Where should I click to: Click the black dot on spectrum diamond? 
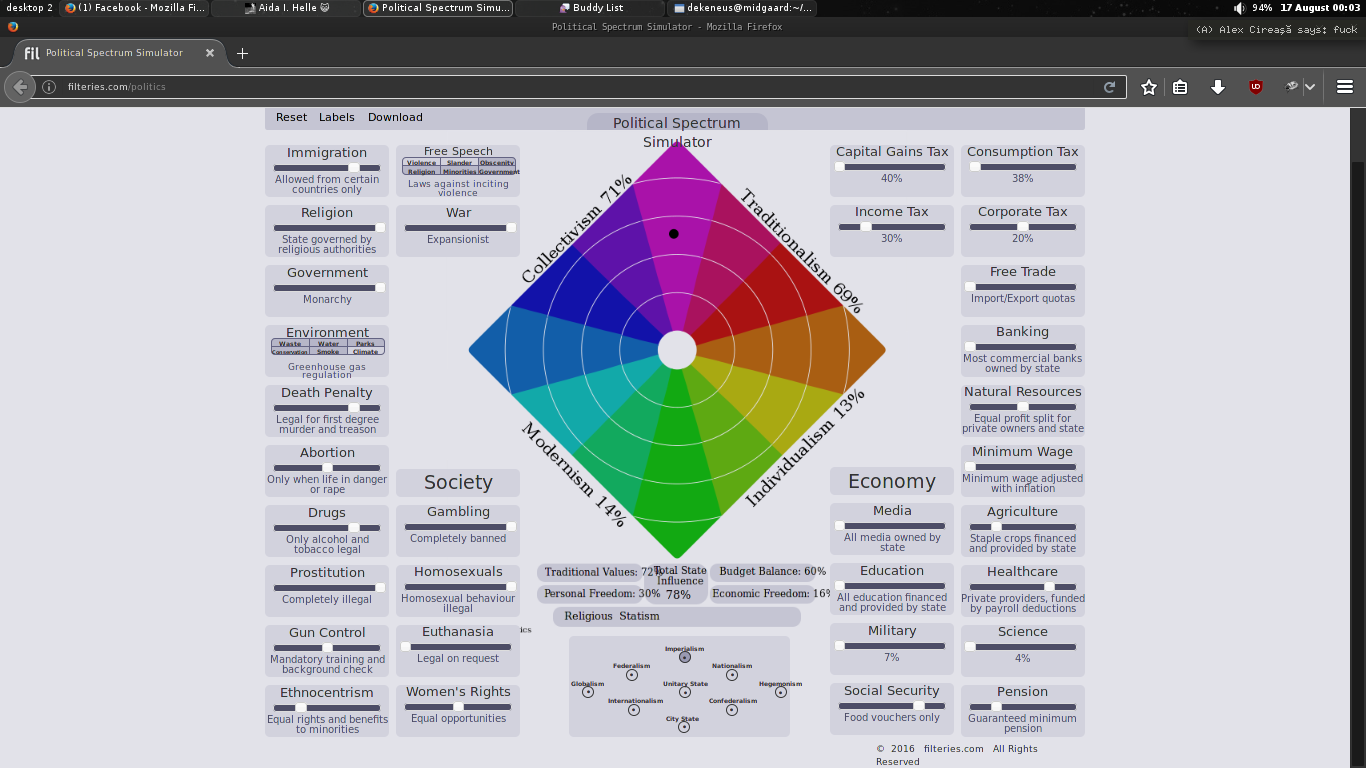click(674, 234)
